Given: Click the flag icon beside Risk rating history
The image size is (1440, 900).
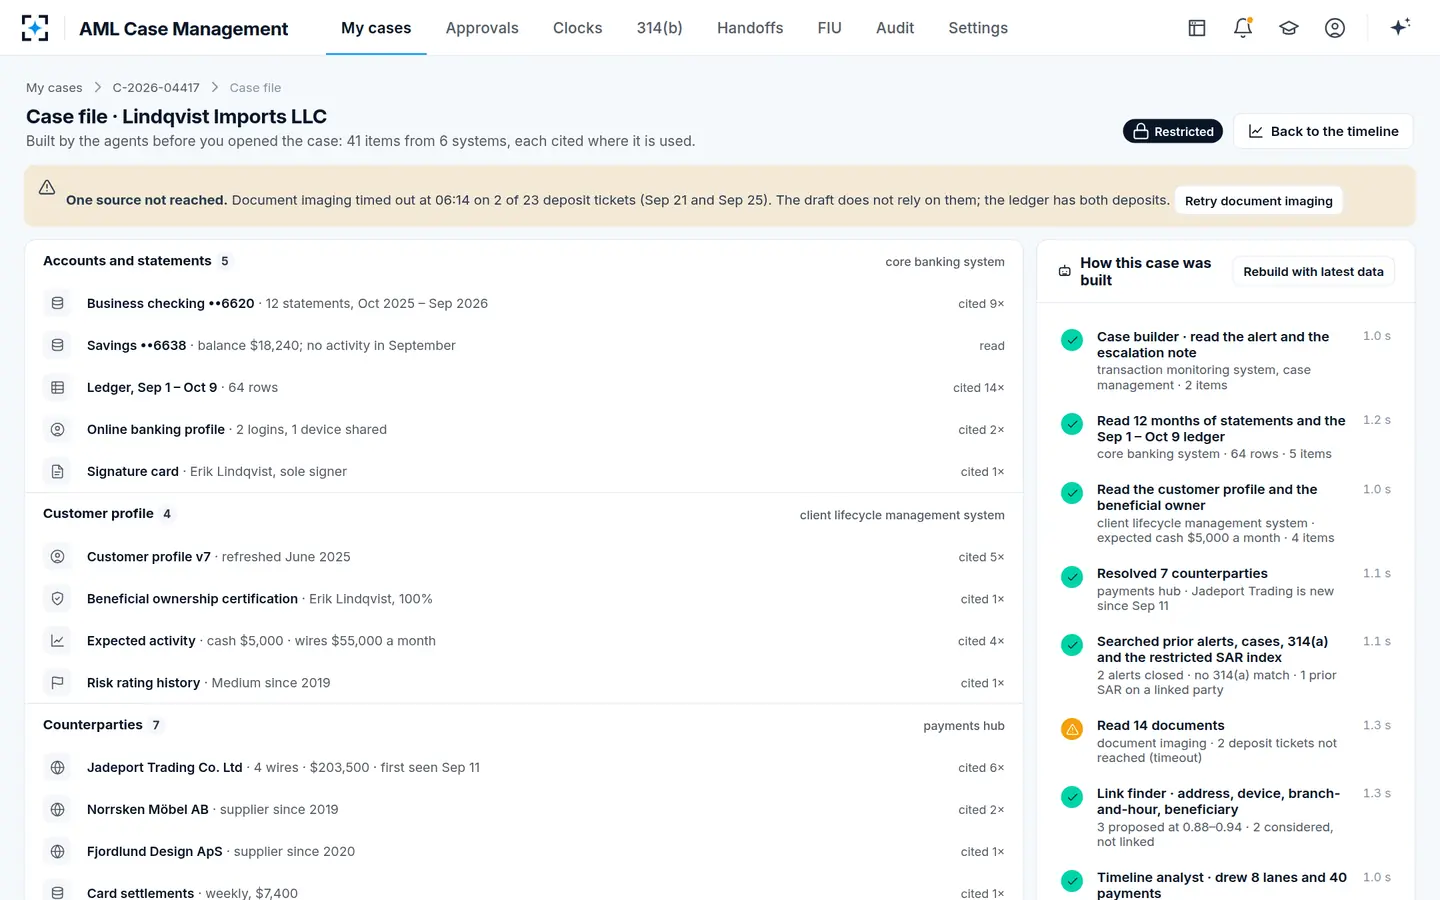Looking at the screenshot, I should pos(58,682).
